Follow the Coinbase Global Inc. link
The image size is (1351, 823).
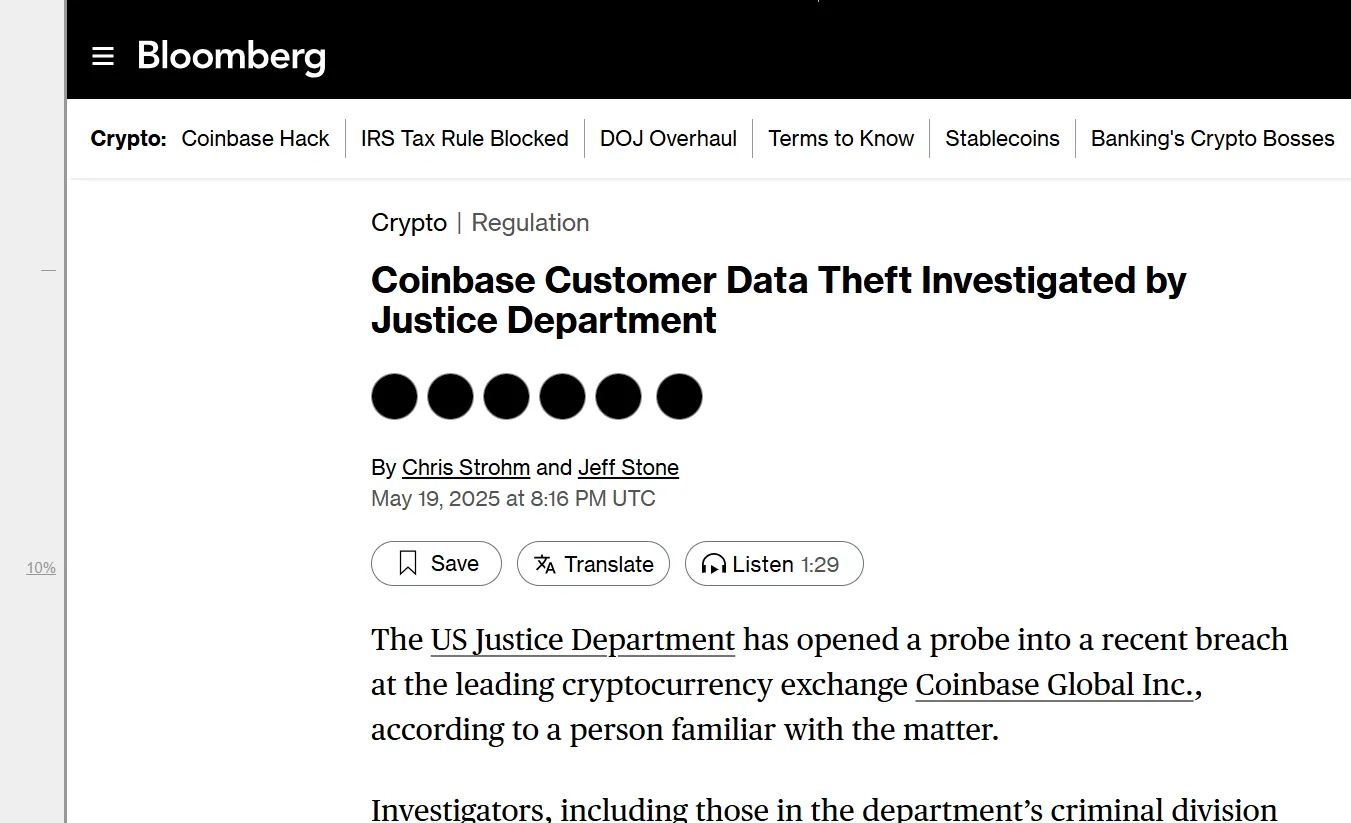(1054, 685)
